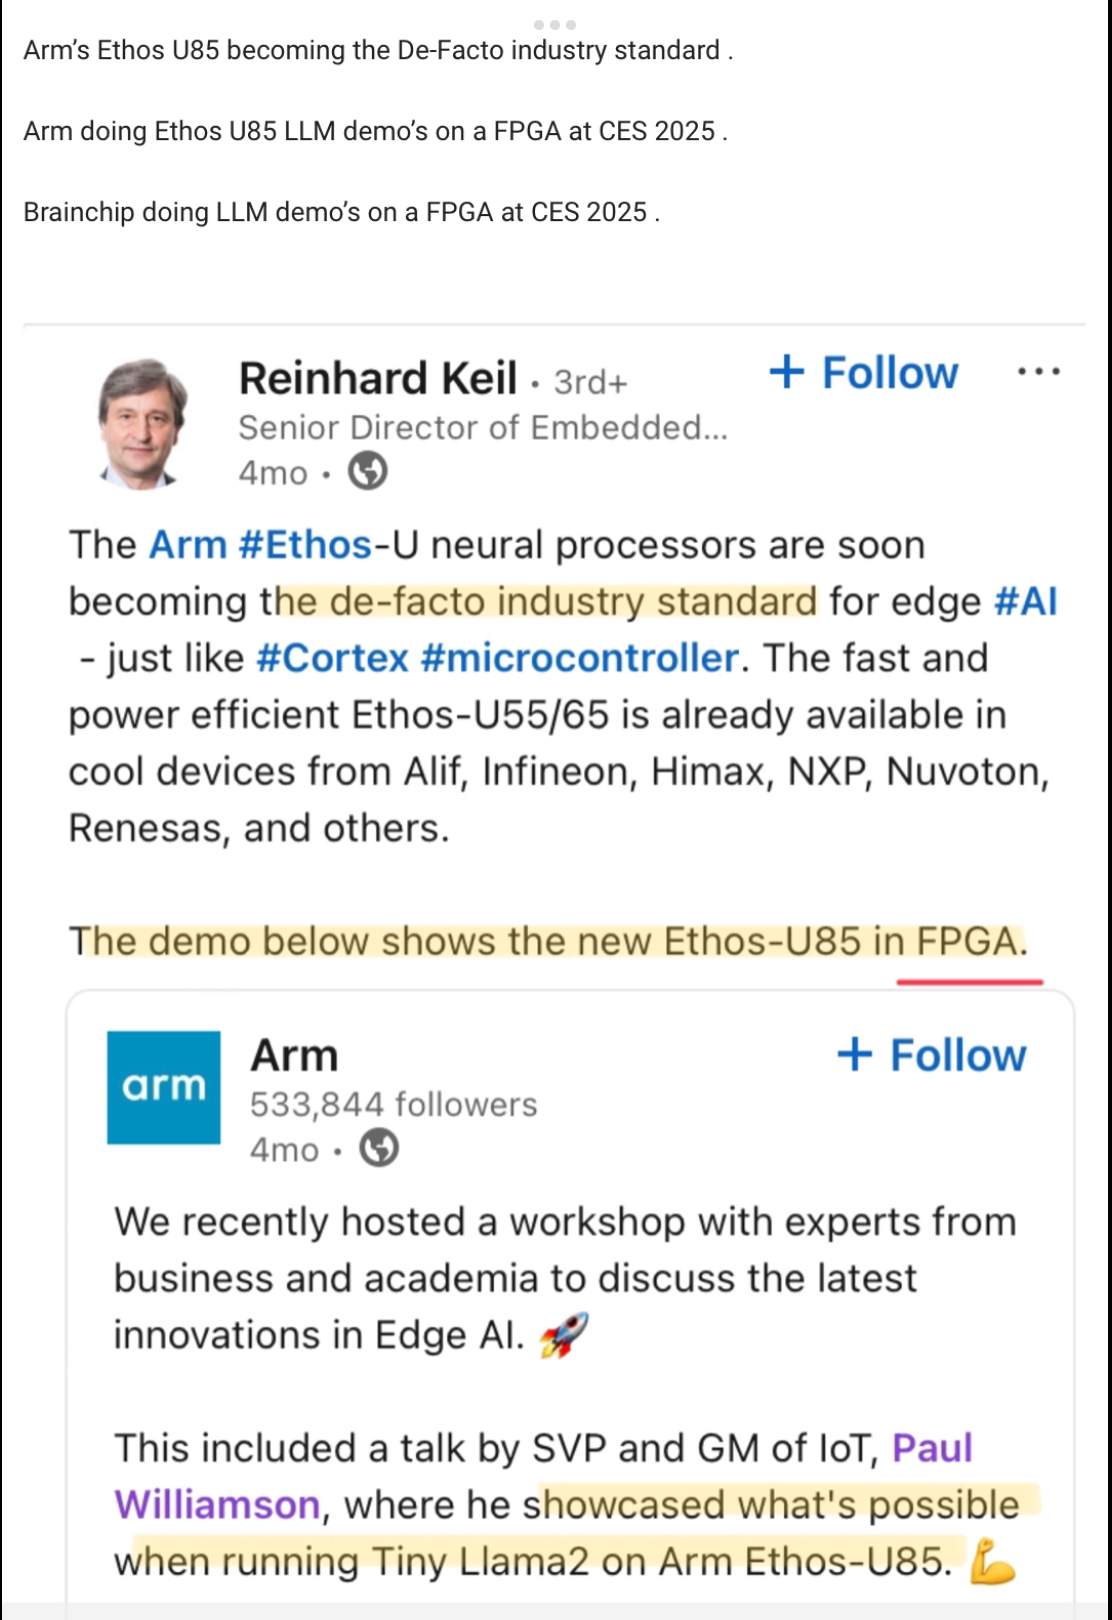Click the 533,844 followers text
The width and height of the screenshot is (1112, 1620).
pos(393,1104)
